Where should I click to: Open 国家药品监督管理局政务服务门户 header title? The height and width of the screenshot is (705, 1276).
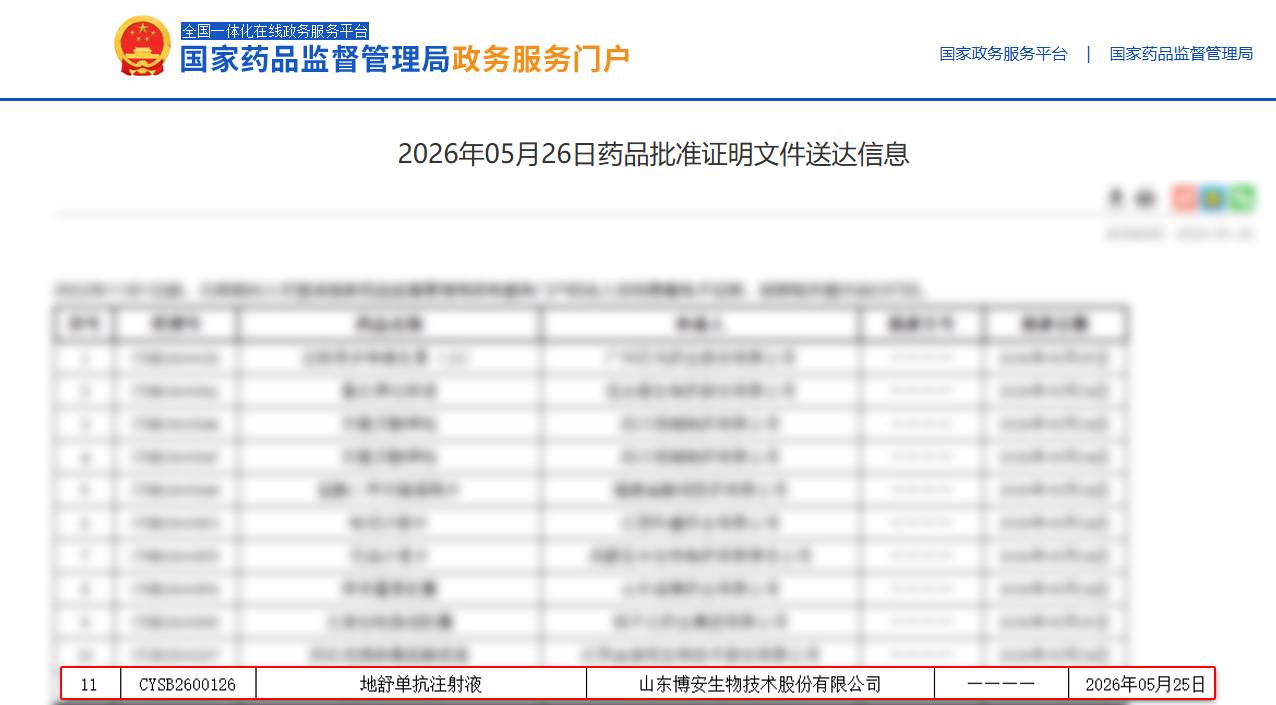[x=405, y=59]
